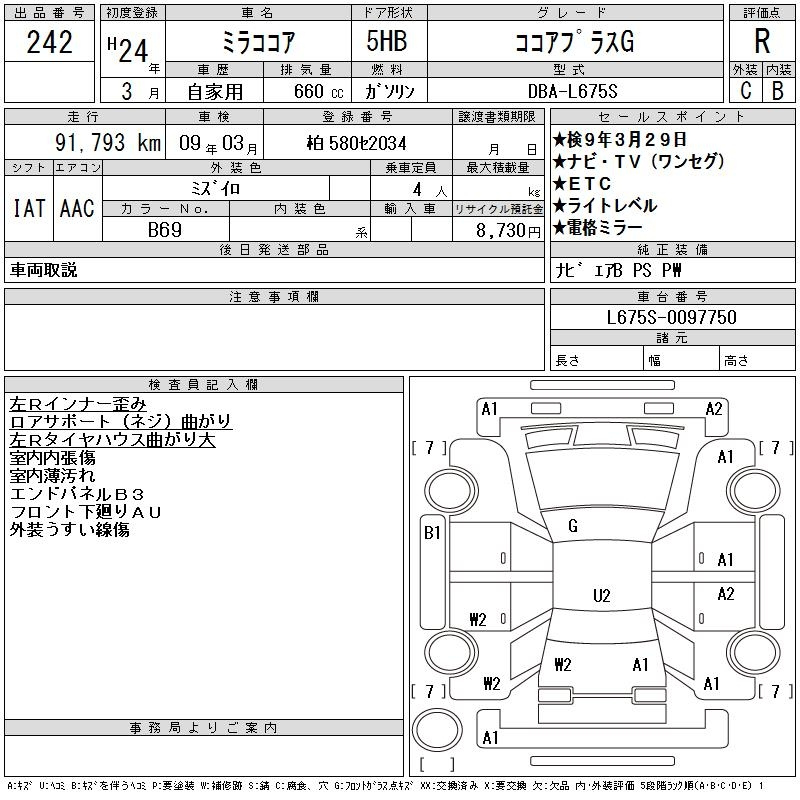Click genuine equipment ナビ エアB PS PW

tap(618, 270)
